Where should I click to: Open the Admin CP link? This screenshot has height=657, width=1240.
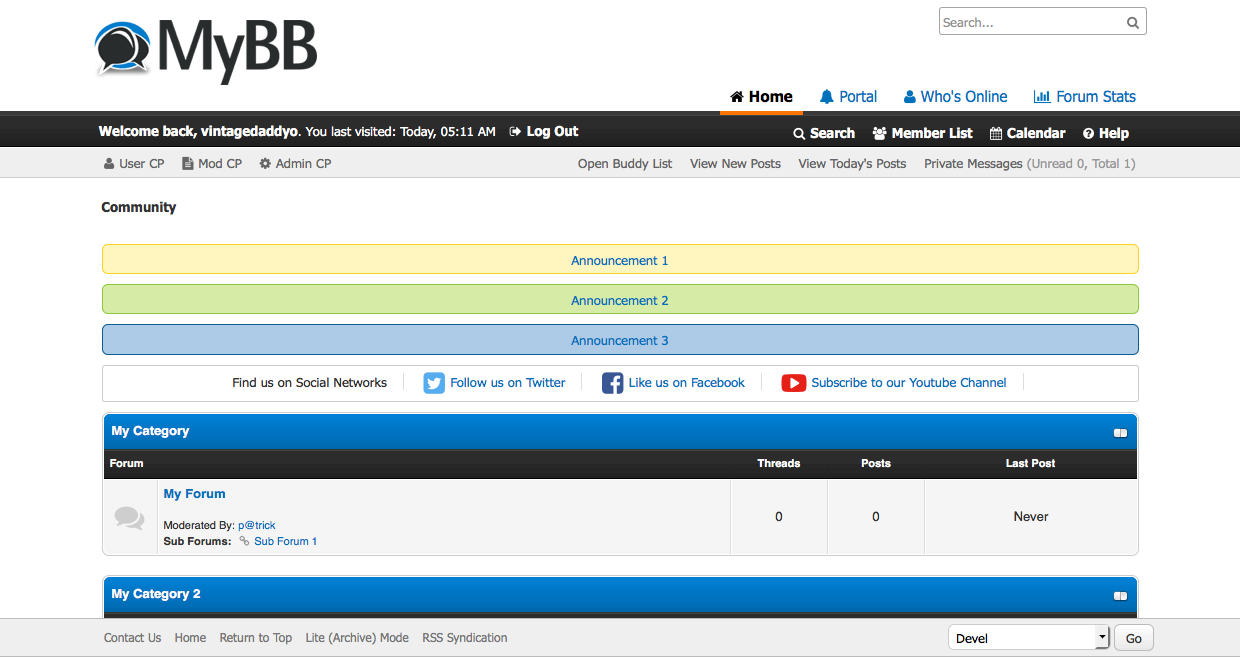click(295, 163)
